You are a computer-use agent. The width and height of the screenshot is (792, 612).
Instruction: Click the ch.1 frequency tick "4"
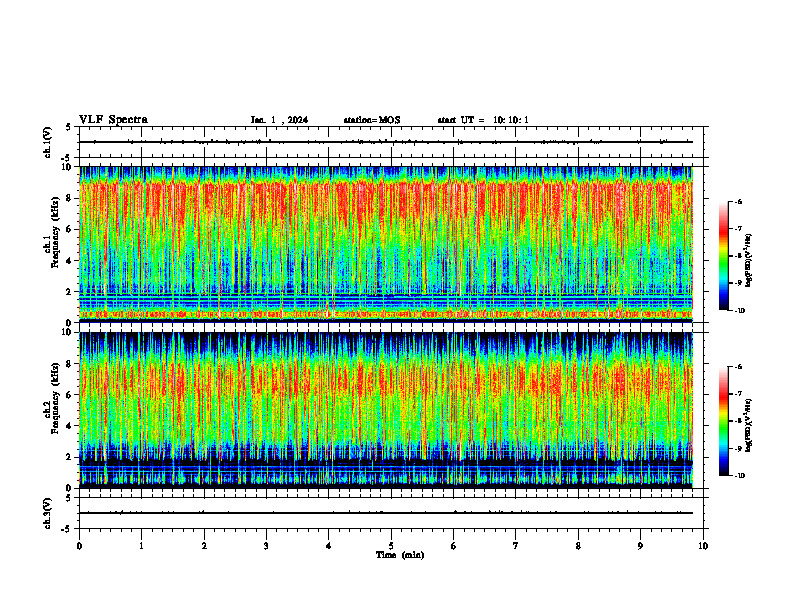[69, 261]
